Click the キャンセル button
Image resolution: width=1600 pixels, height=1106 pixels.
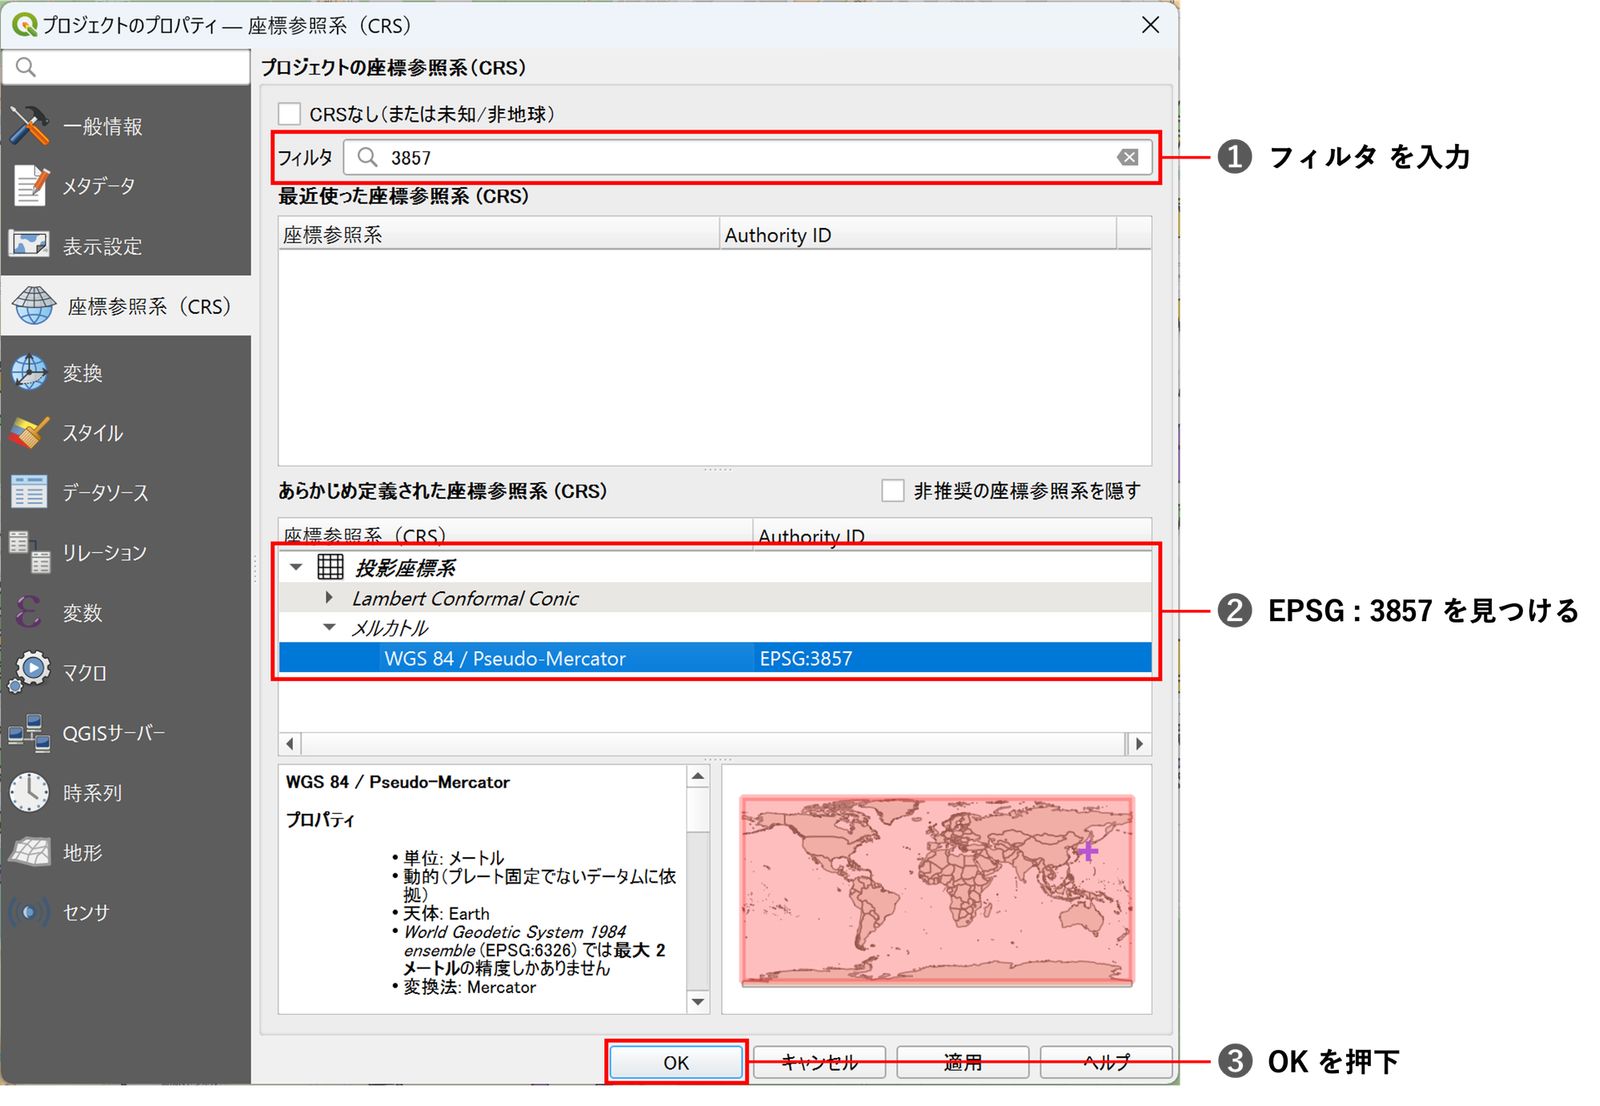click(x=819, y=1062)
